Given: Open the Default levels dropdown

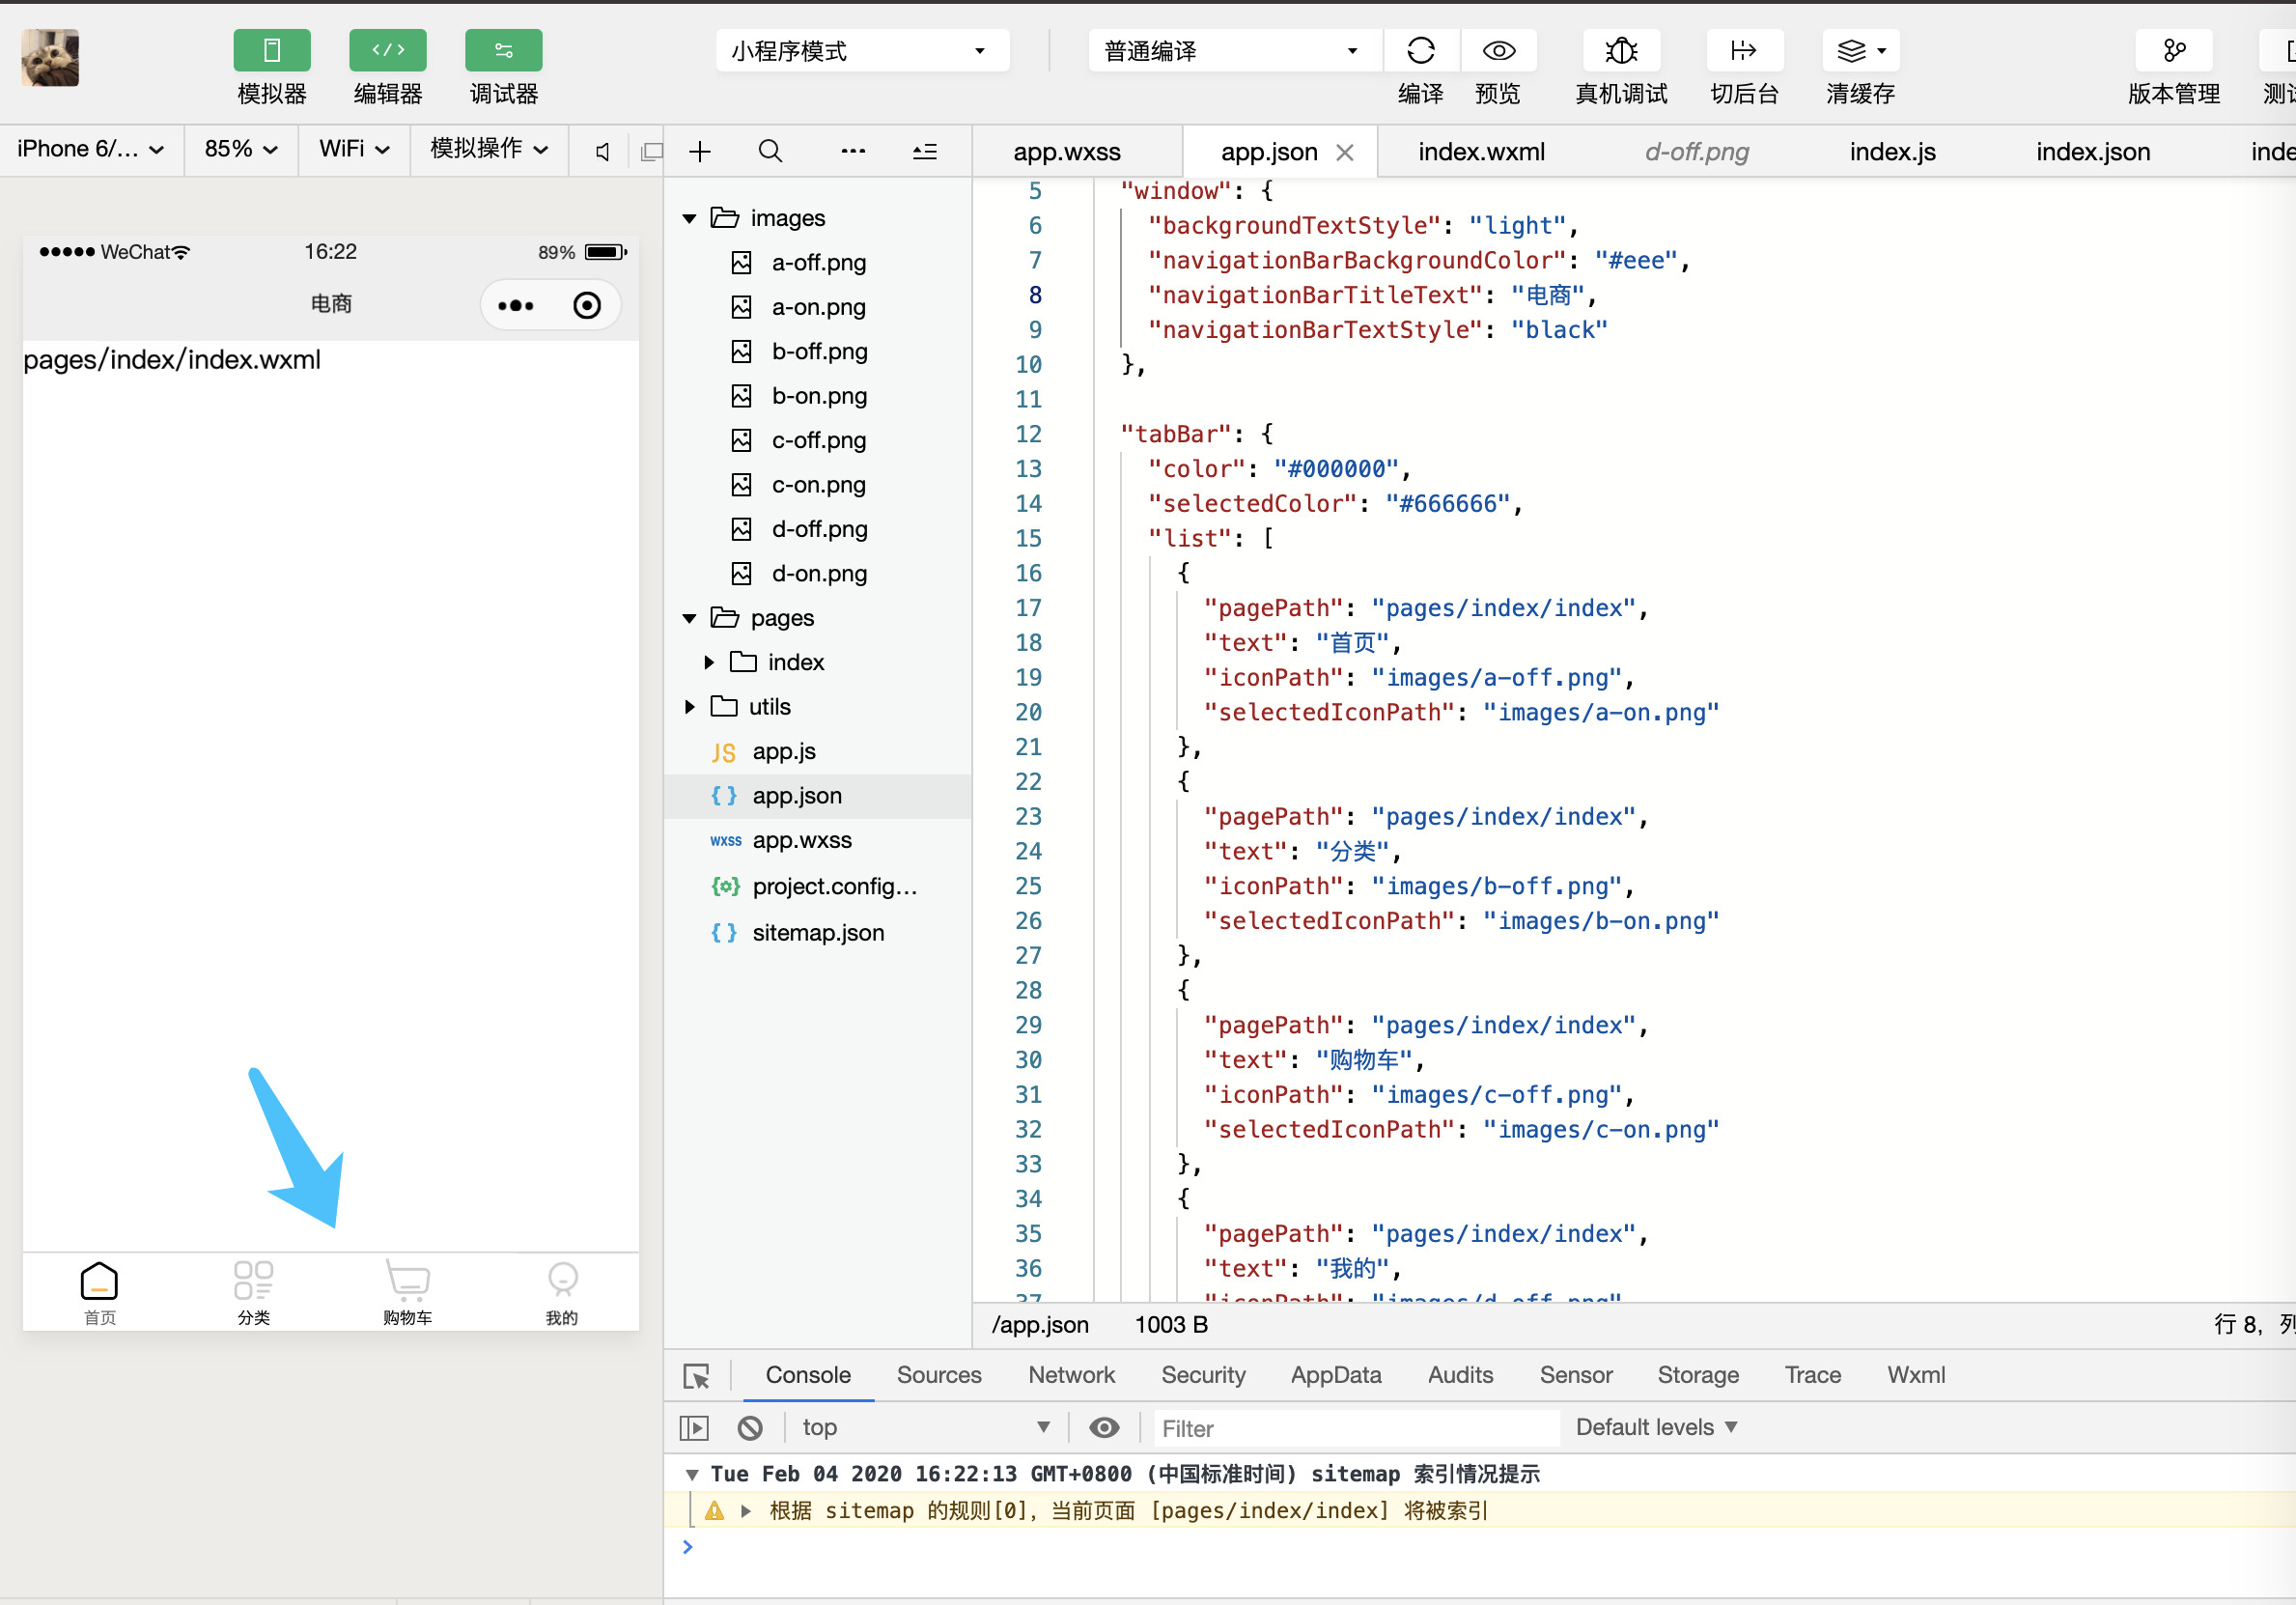Looking at the screenshot, I should pyautogui.click(x=1656, y=1428).
